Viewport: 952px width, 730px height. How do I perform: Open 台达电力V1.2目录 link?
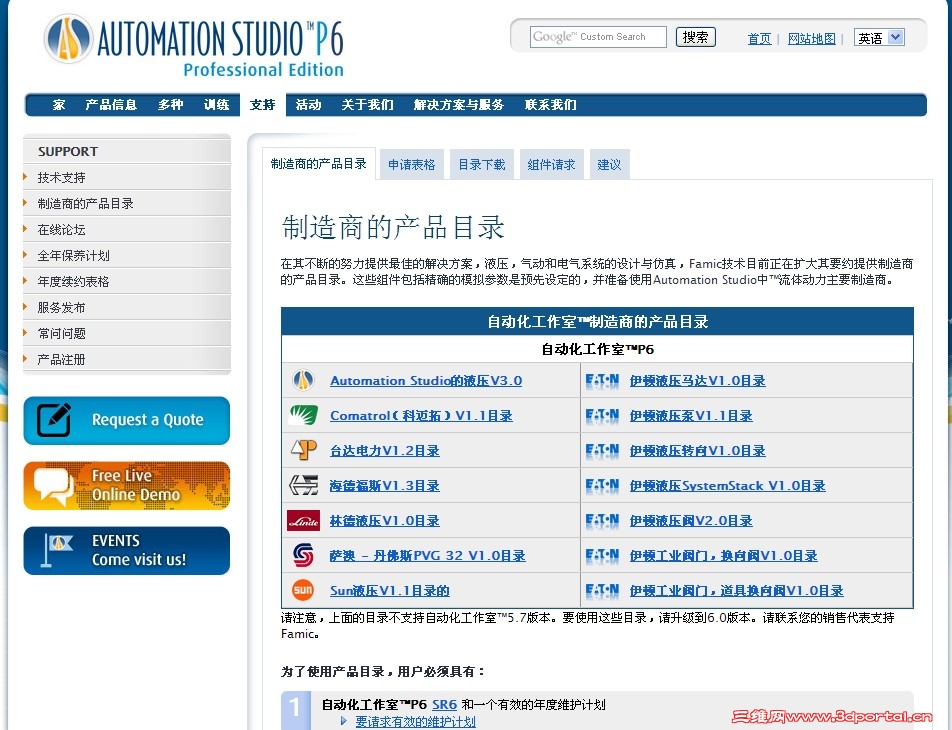pyautogui.click(x=385, y=451)
